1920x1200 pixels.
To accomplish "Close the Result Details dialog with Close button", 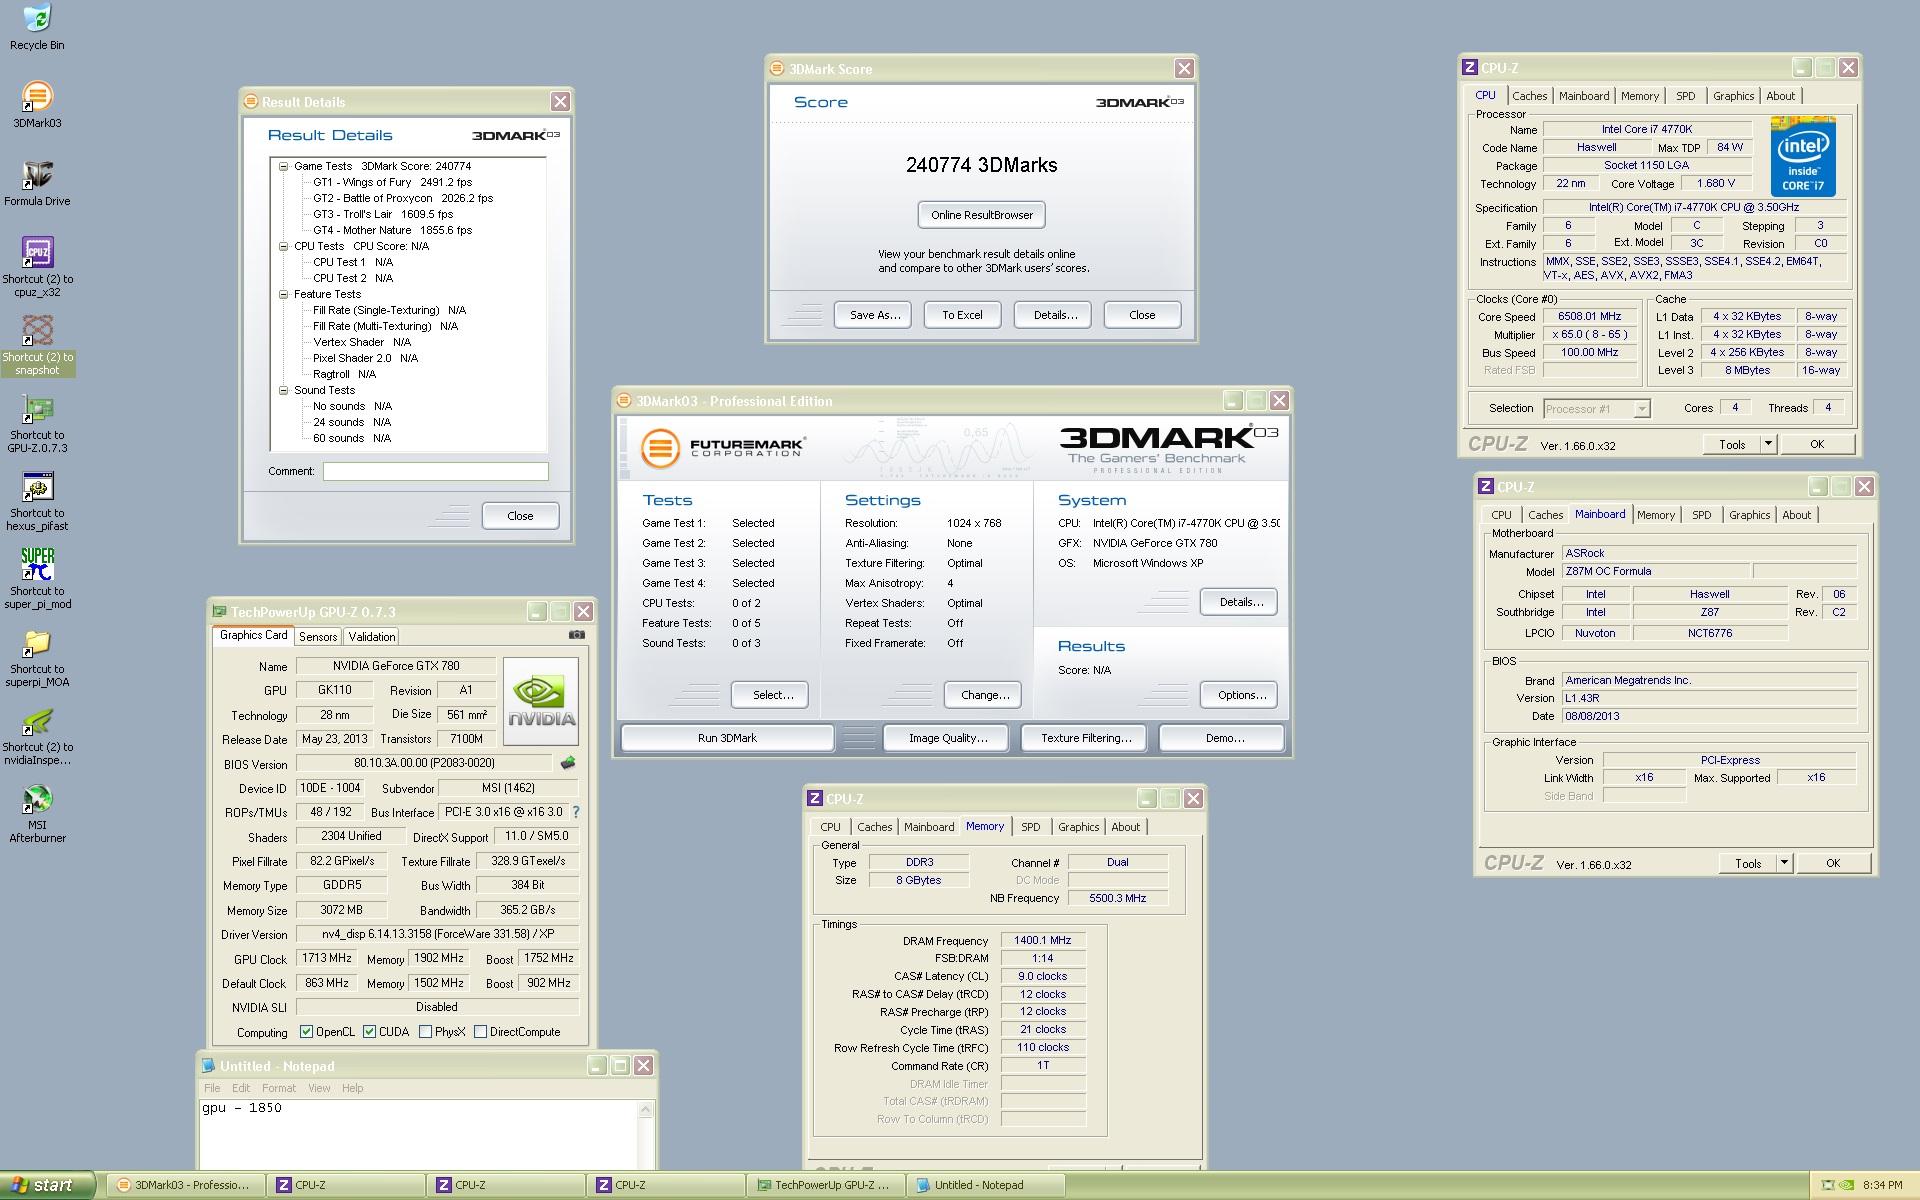I will [520, 516].
